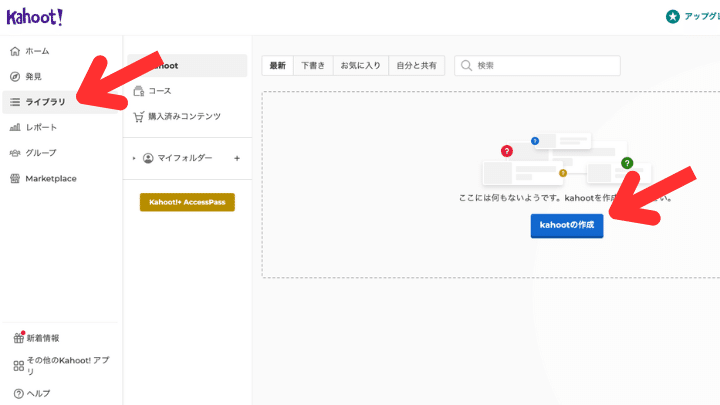
Task: Click the 新着情報 gift icon
Action: point(18,338)
